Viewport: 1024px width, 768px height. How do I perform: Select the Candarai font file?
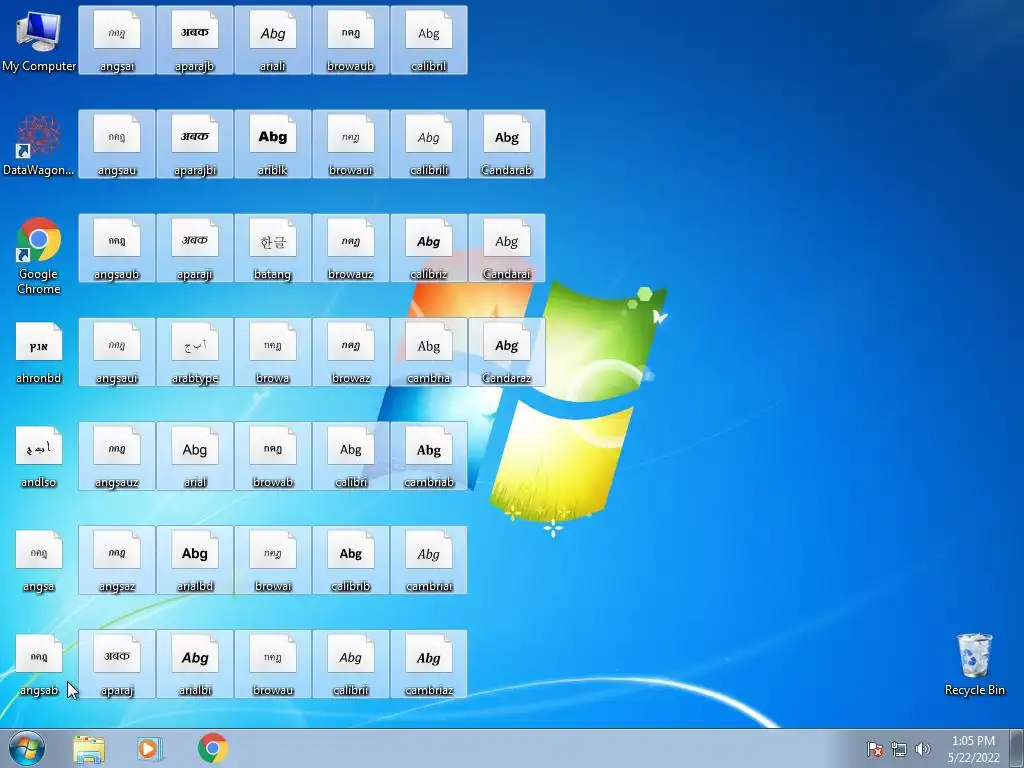tap(507, 248)
